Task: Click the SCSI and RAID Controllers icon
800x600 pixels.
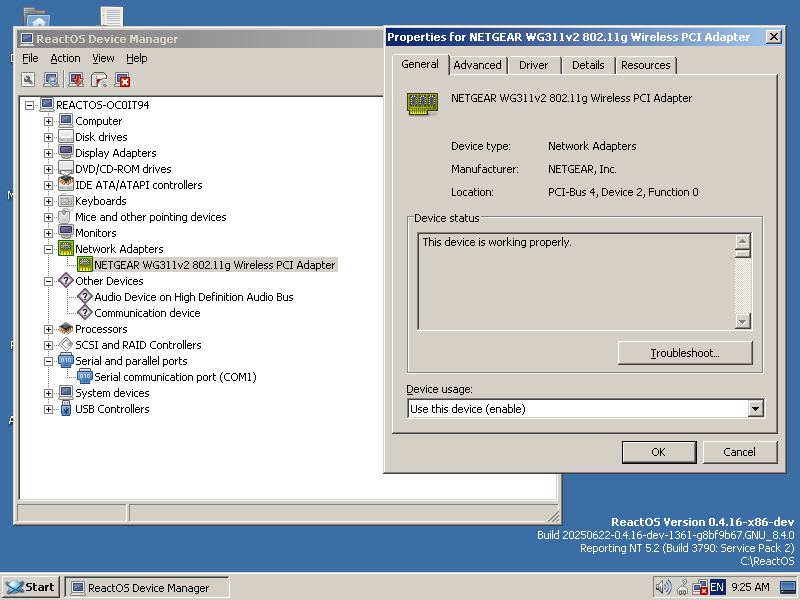Action: point(66,344)
